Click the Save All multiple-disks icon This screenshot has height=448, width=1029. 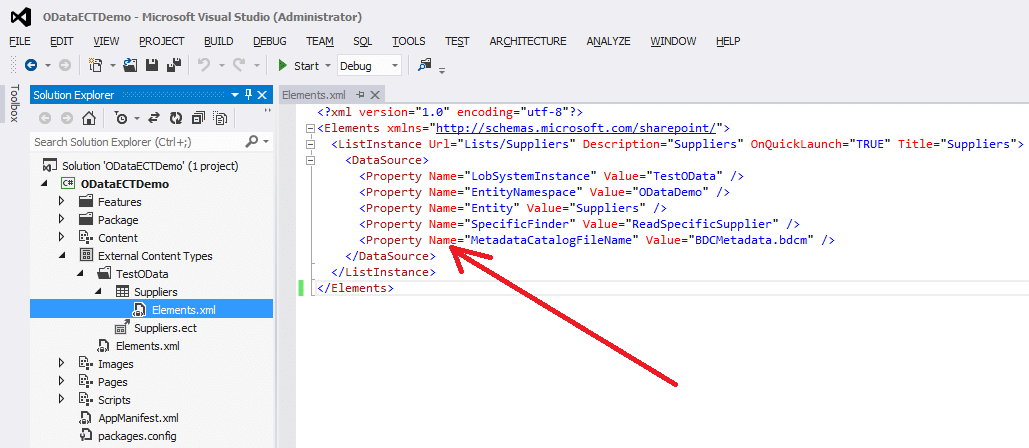173,65
